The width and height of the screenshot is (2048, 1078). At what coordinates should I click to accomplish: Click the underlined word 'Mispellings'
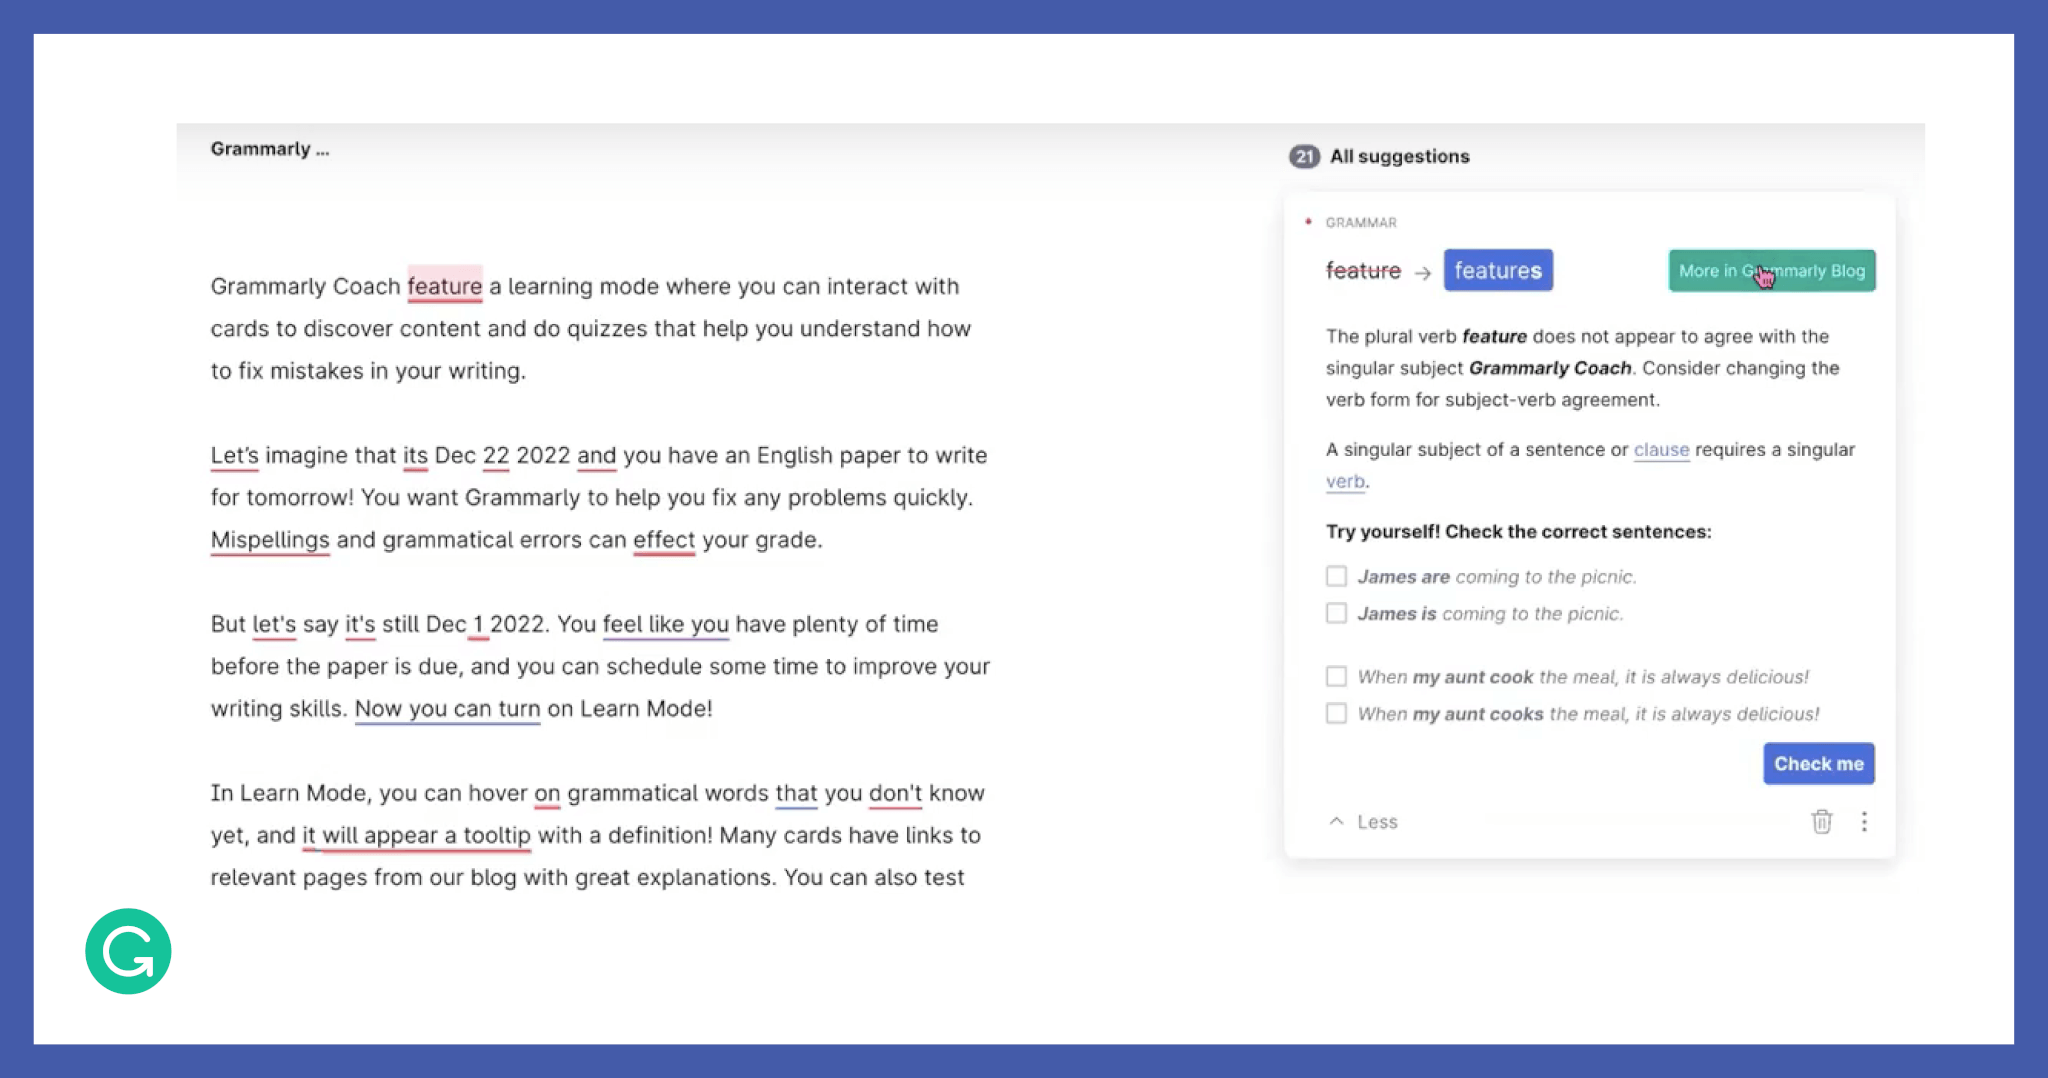[270, 540]
